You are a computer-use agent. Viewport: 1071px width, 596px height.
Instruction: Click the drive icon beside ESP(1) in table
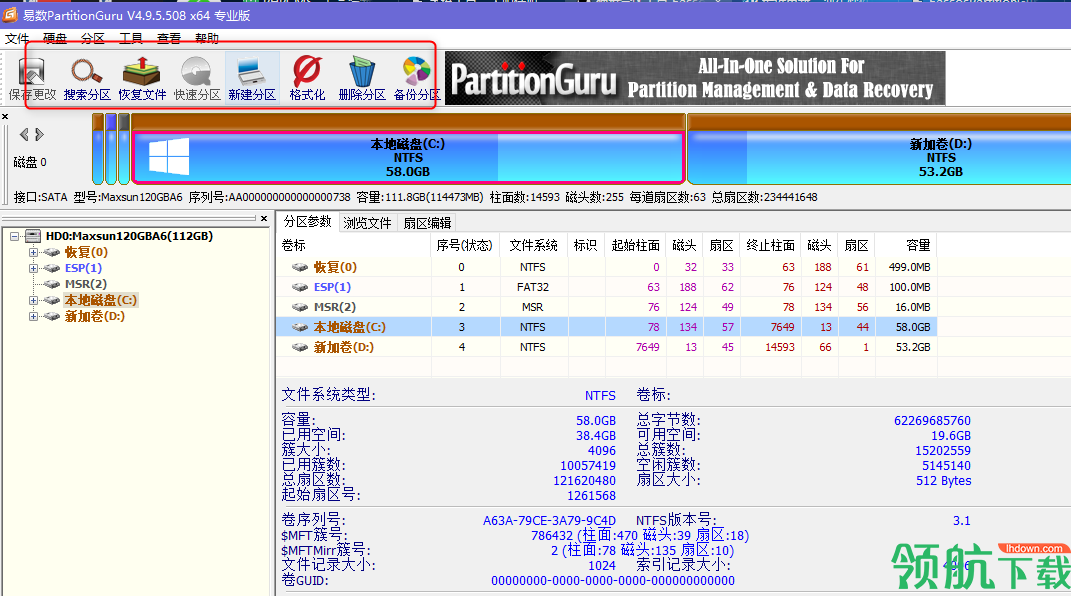tap(300, 287)
